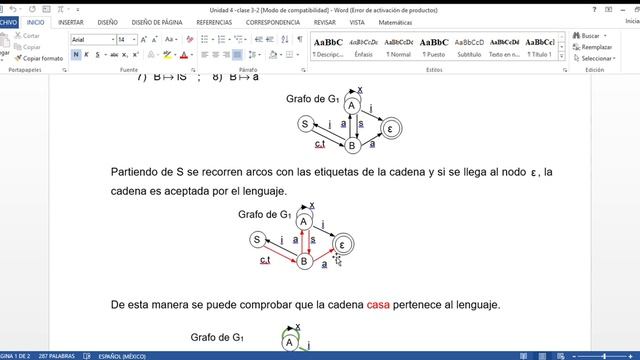Clear all formatting with the eraser icon
The image size is (640, 360).
tap(190, 40)
